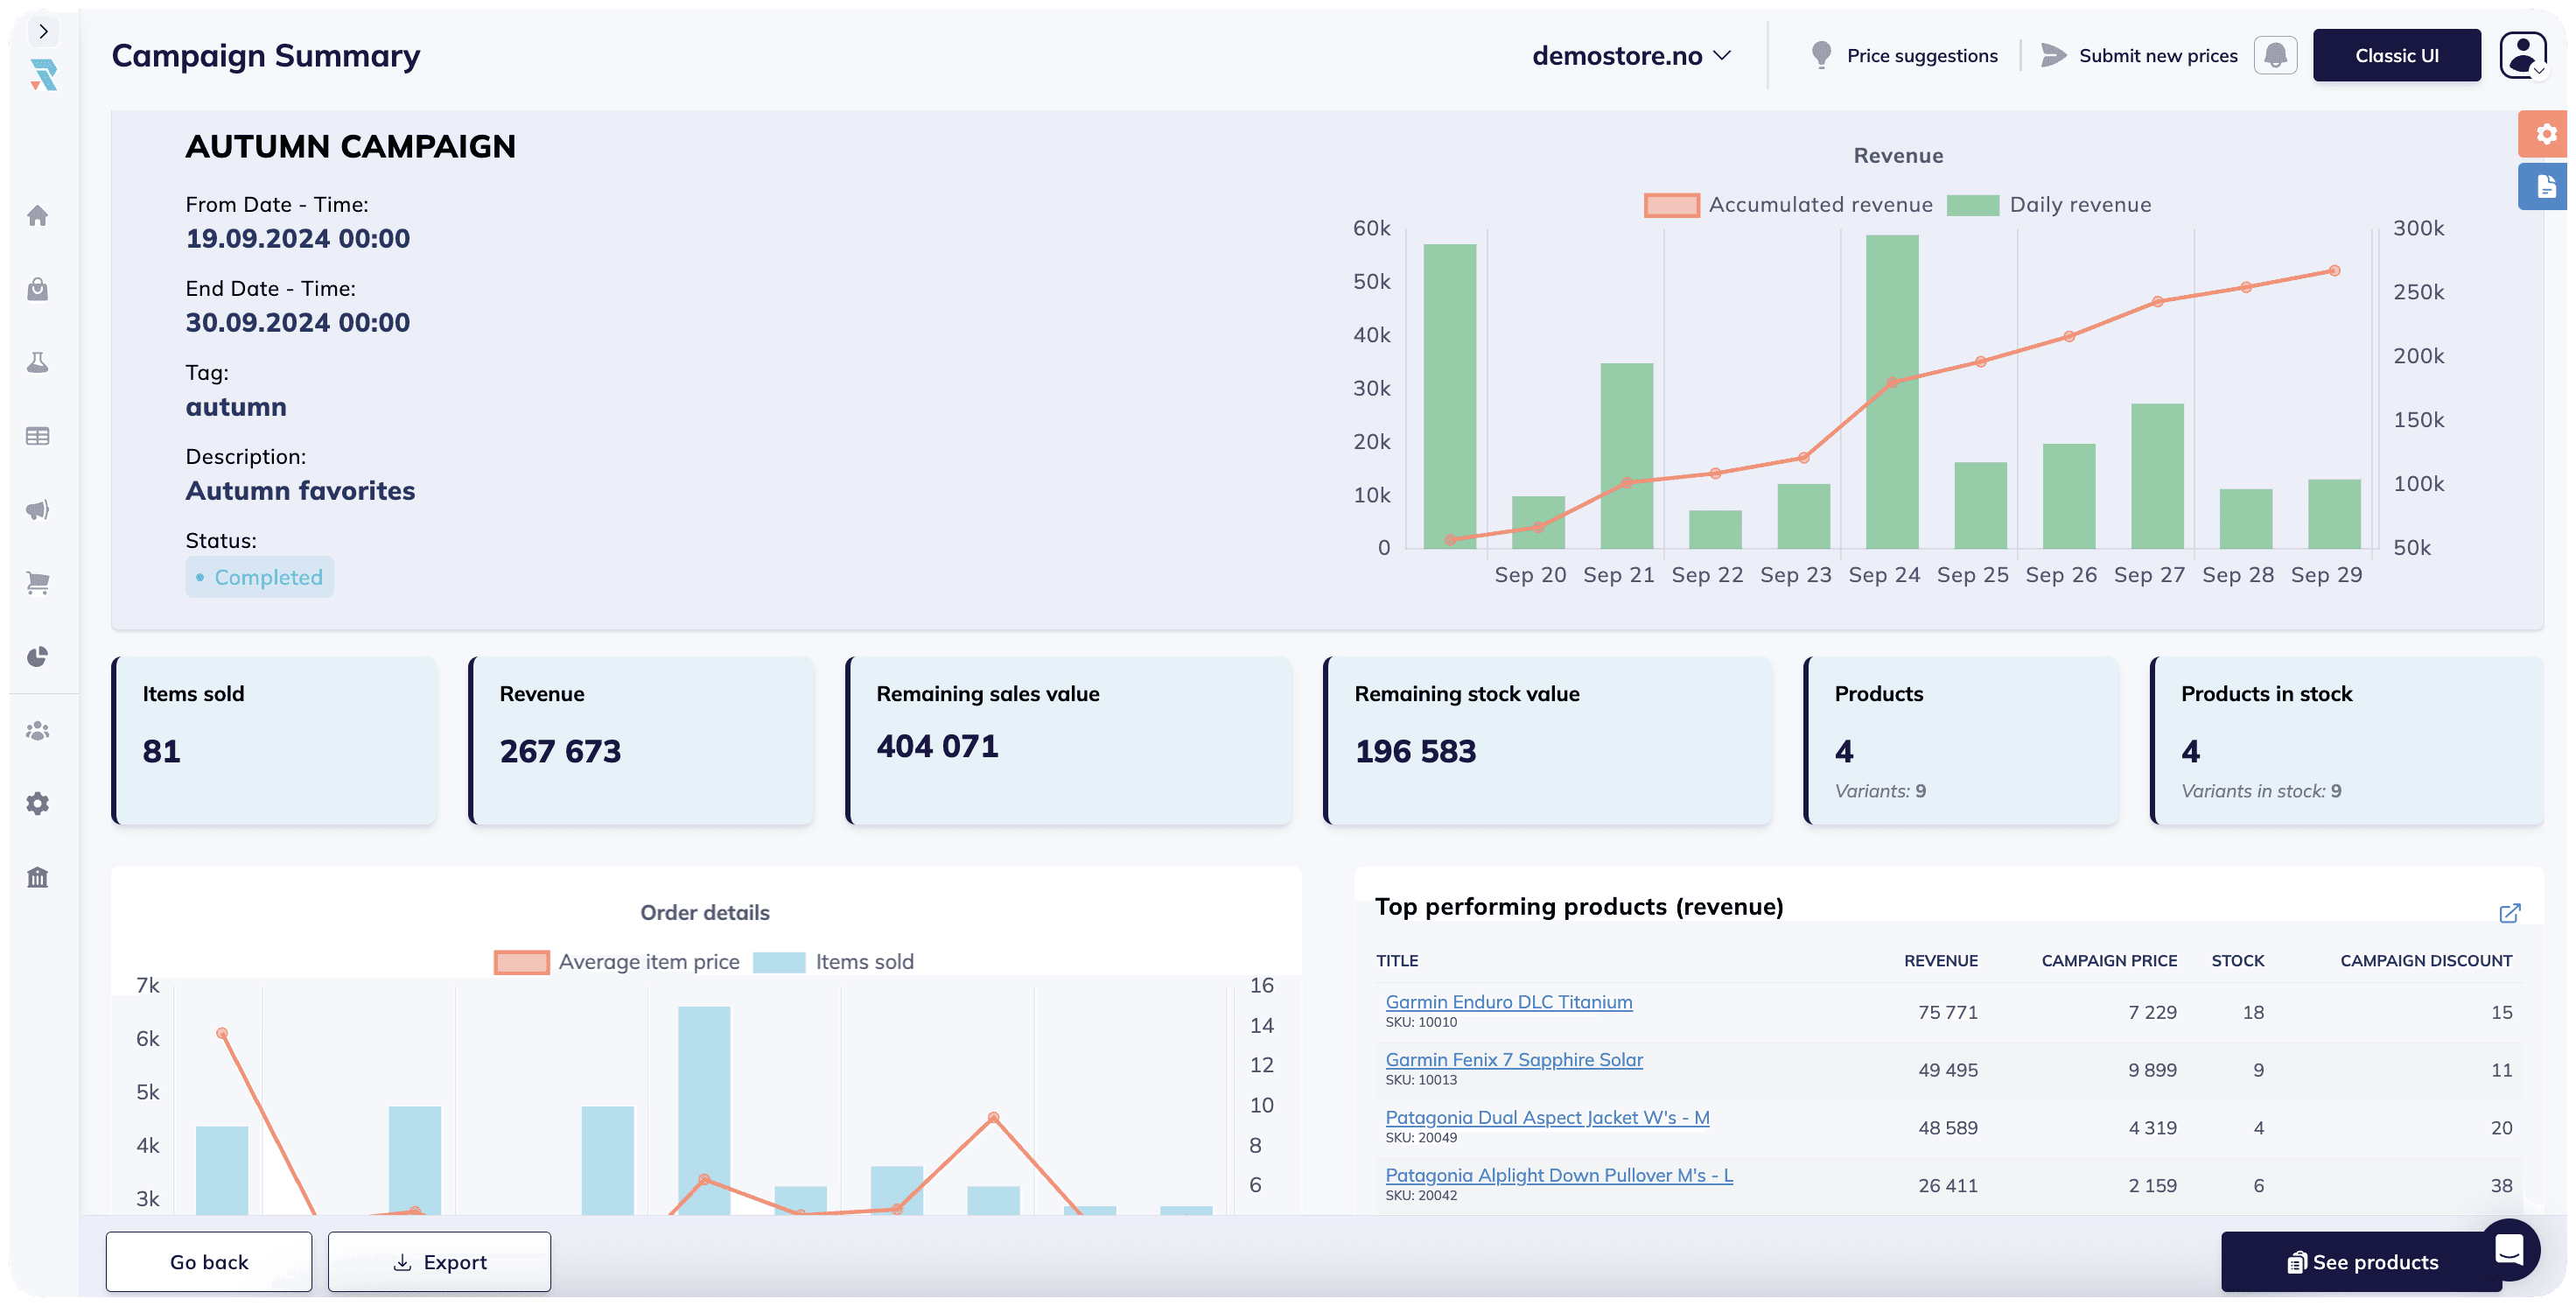
Task: Open notifications bell icon
Action: point(2275,55)
